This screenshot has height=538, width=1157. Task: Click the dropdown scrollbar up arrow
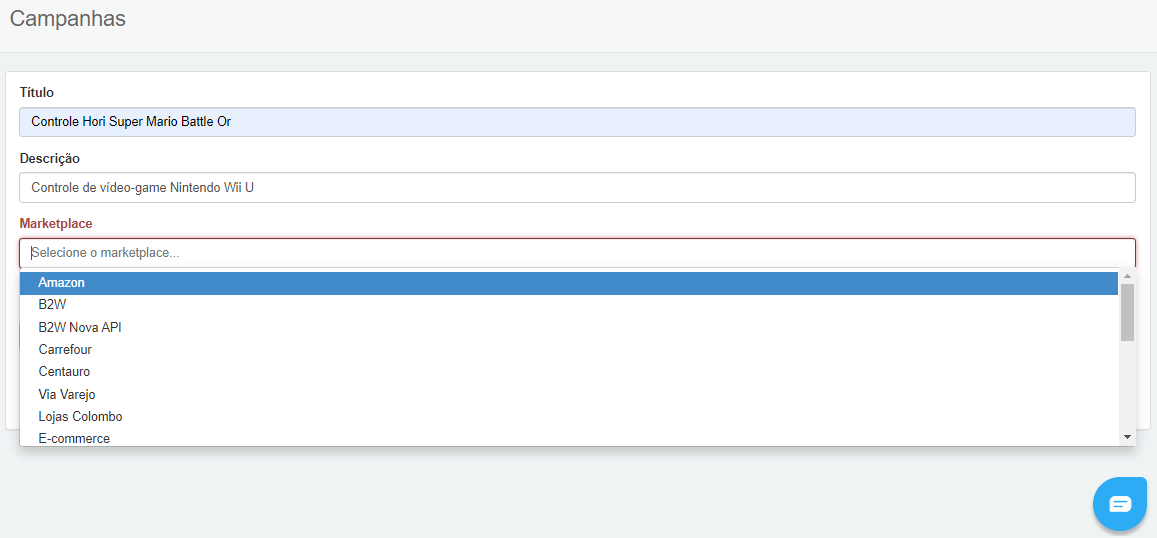click(x=1127, y=276)
